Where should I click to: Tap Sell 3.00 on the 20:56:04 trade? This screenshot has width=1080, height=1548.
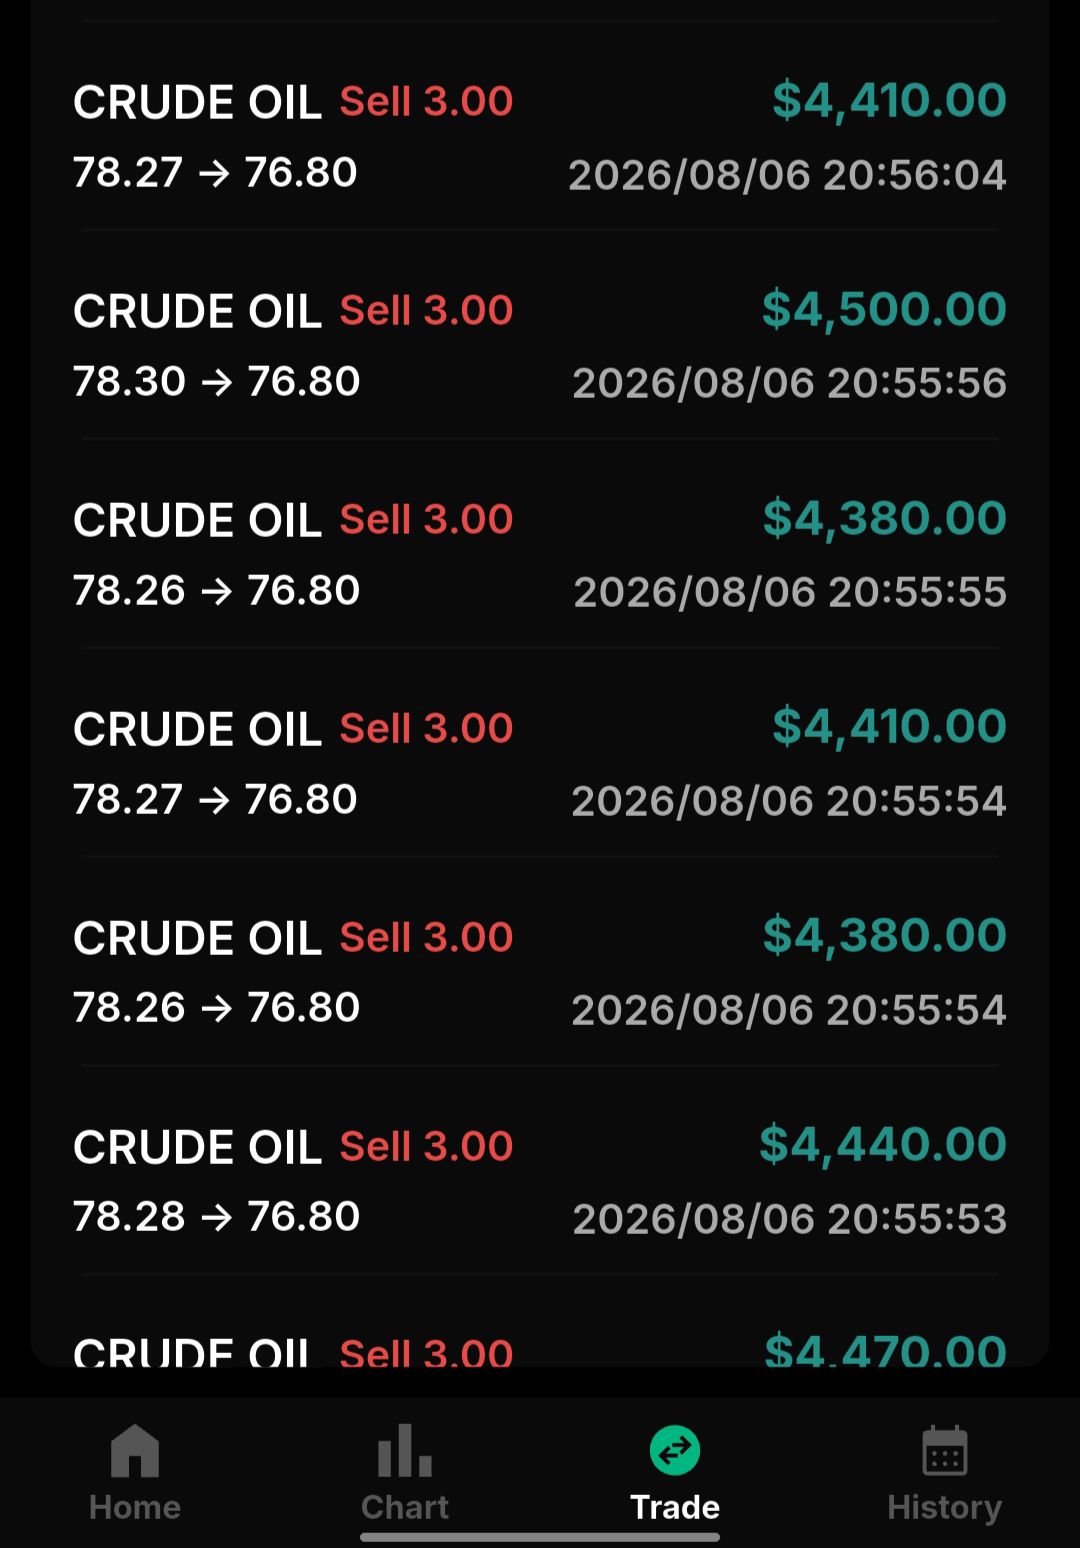tap(426, 101)
